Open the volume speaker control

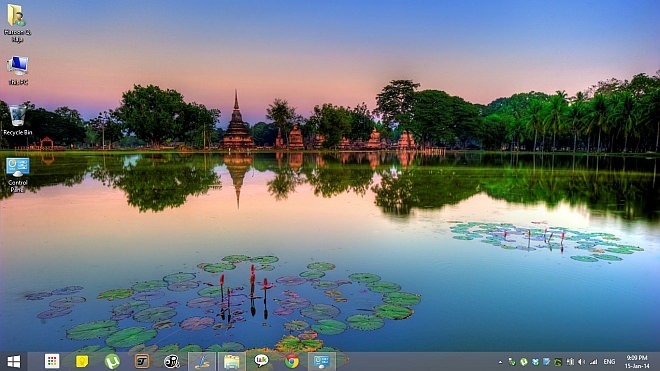[582, 362]
